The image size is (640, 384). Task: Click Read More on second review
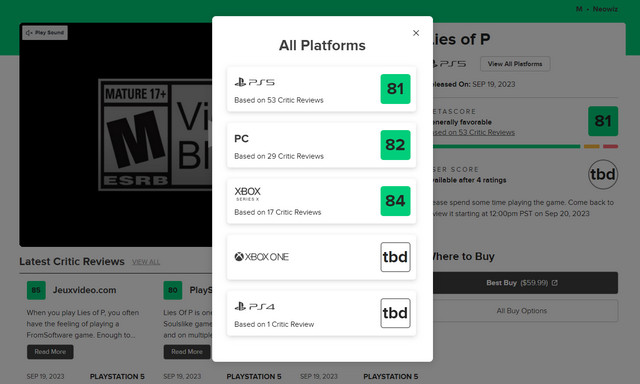tap(187, 352)
